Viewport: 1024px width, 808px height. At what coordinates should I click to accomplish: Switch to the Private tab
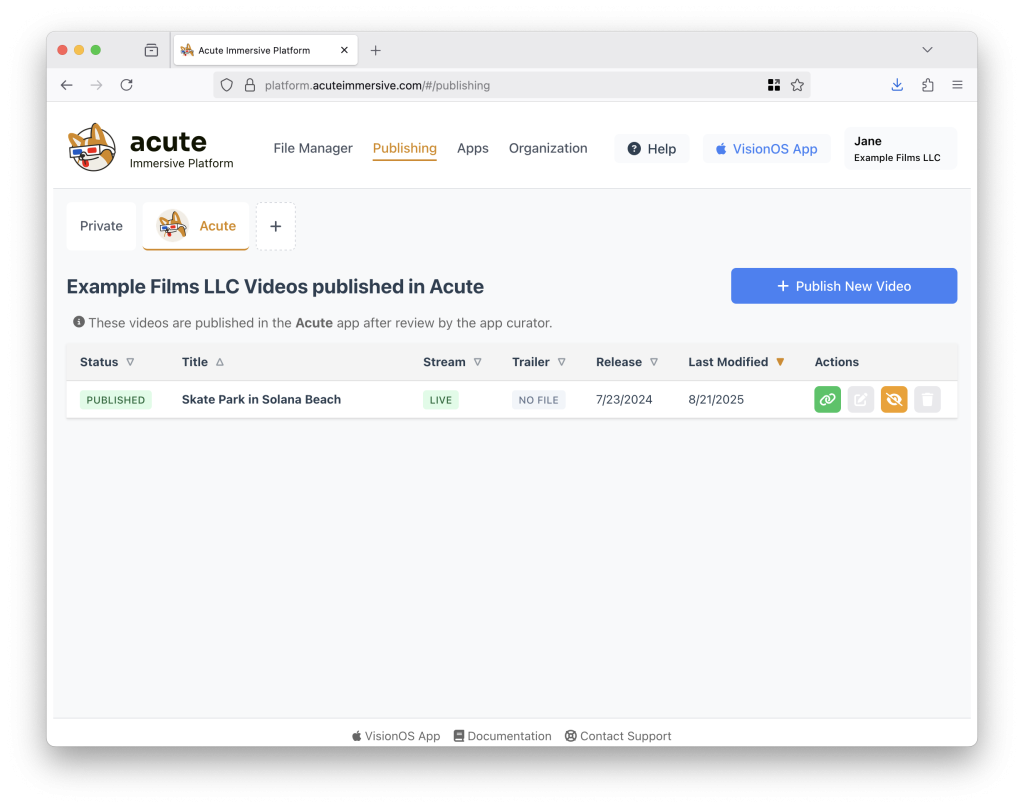point(101,226)
